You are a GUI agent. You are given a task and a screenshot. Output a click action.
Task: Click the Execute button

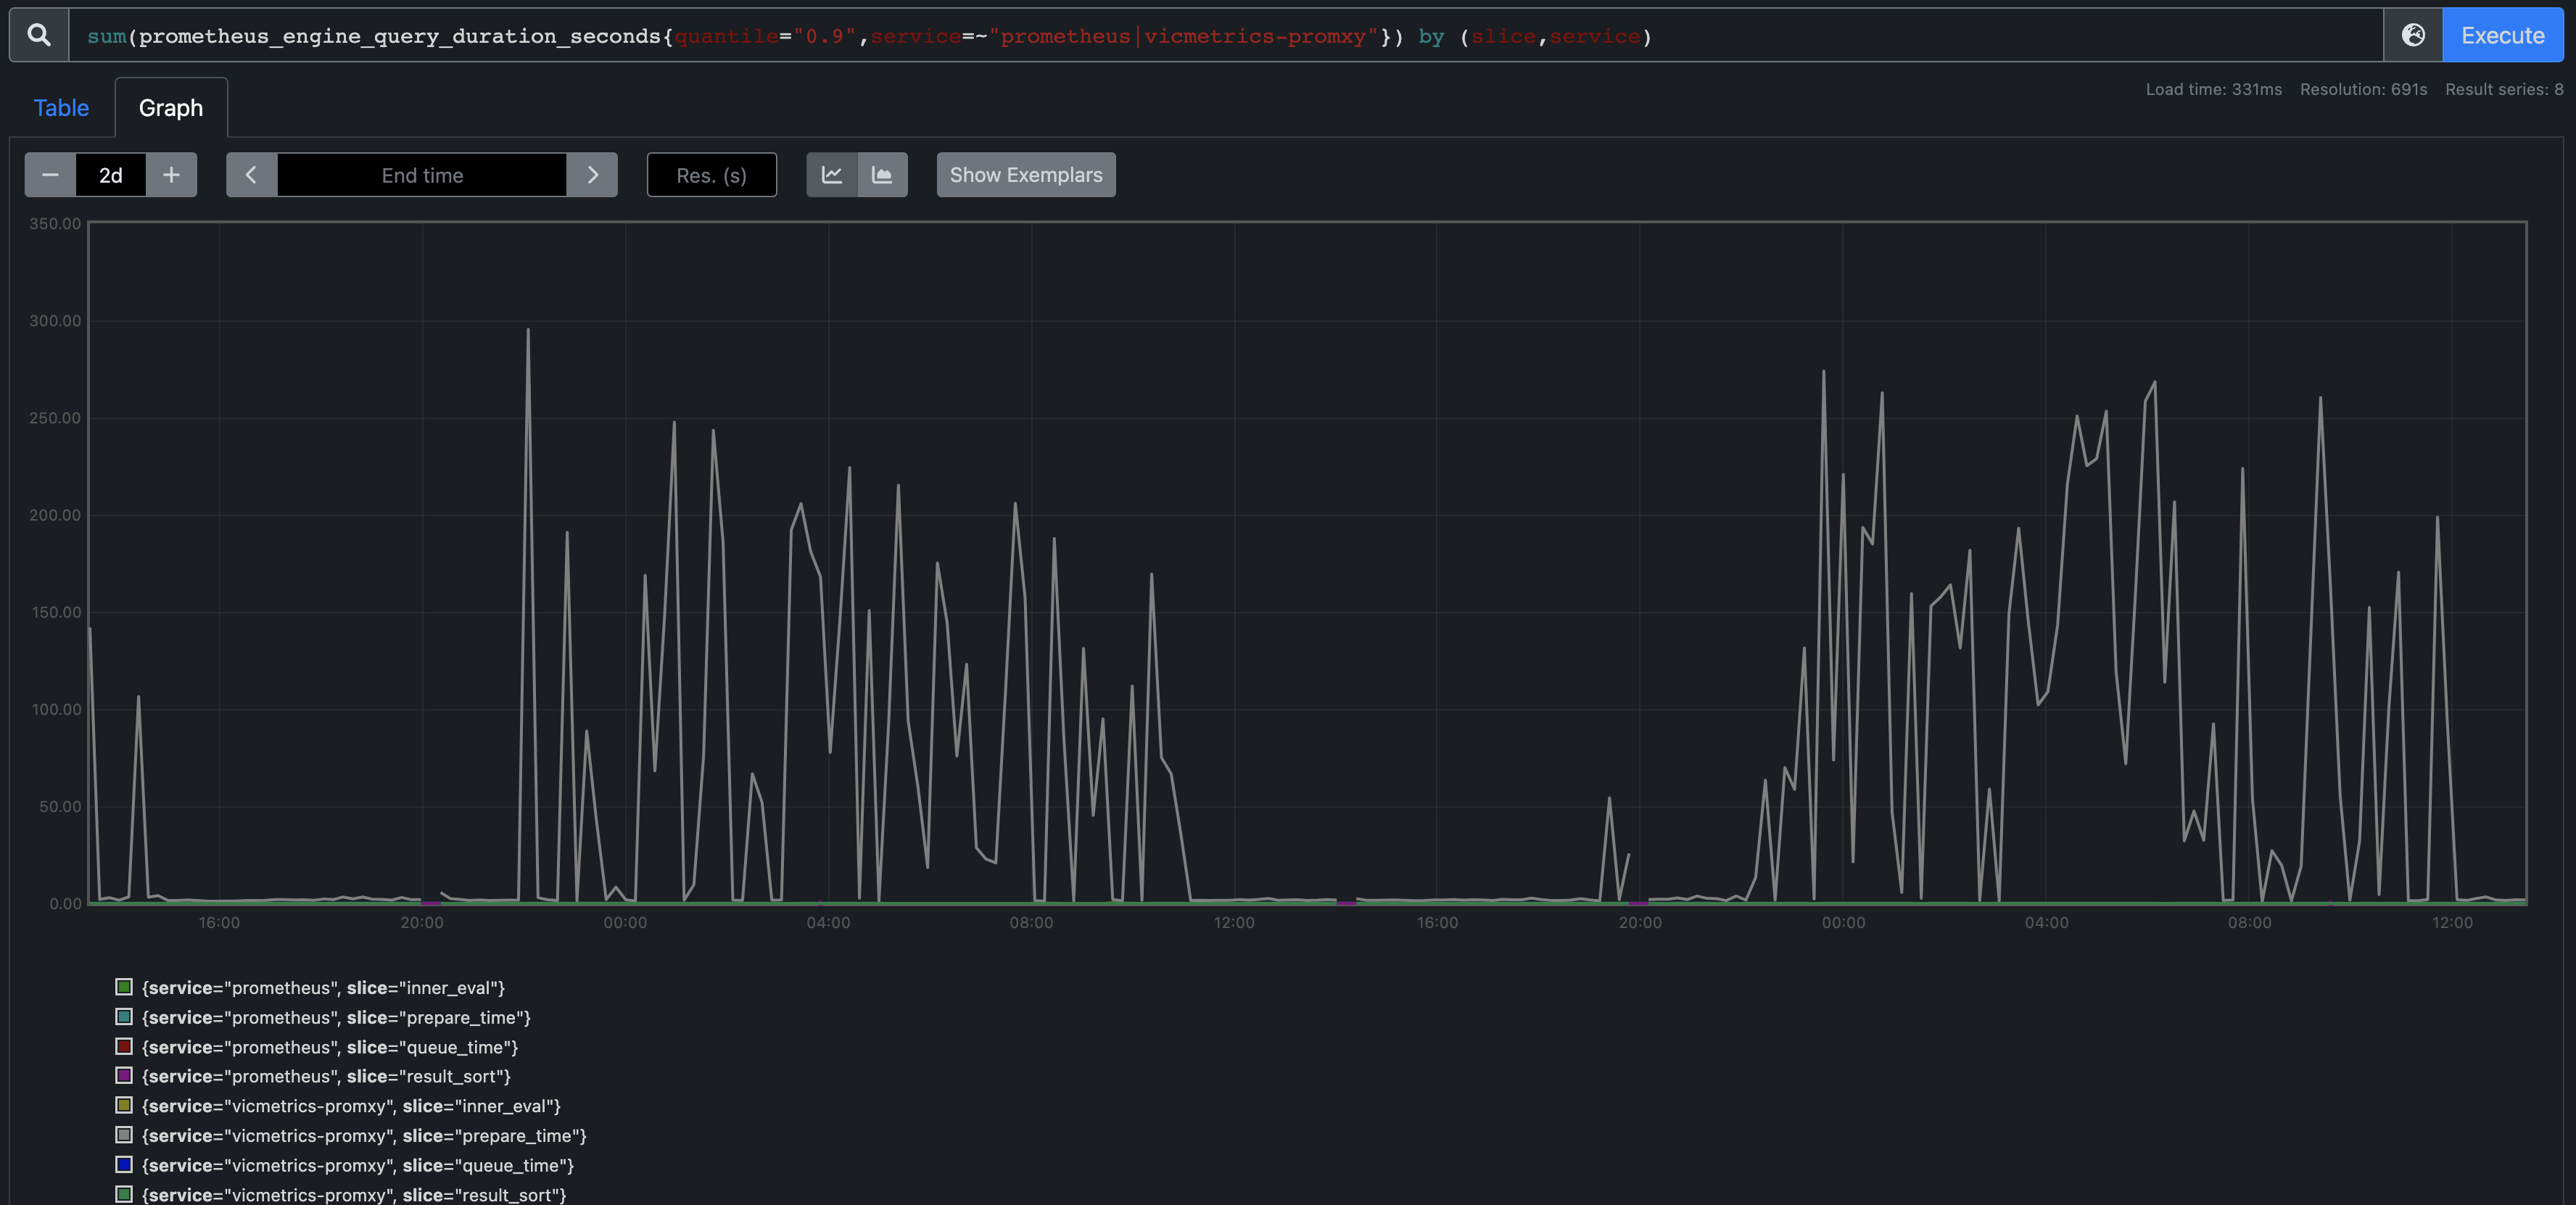2503,35
